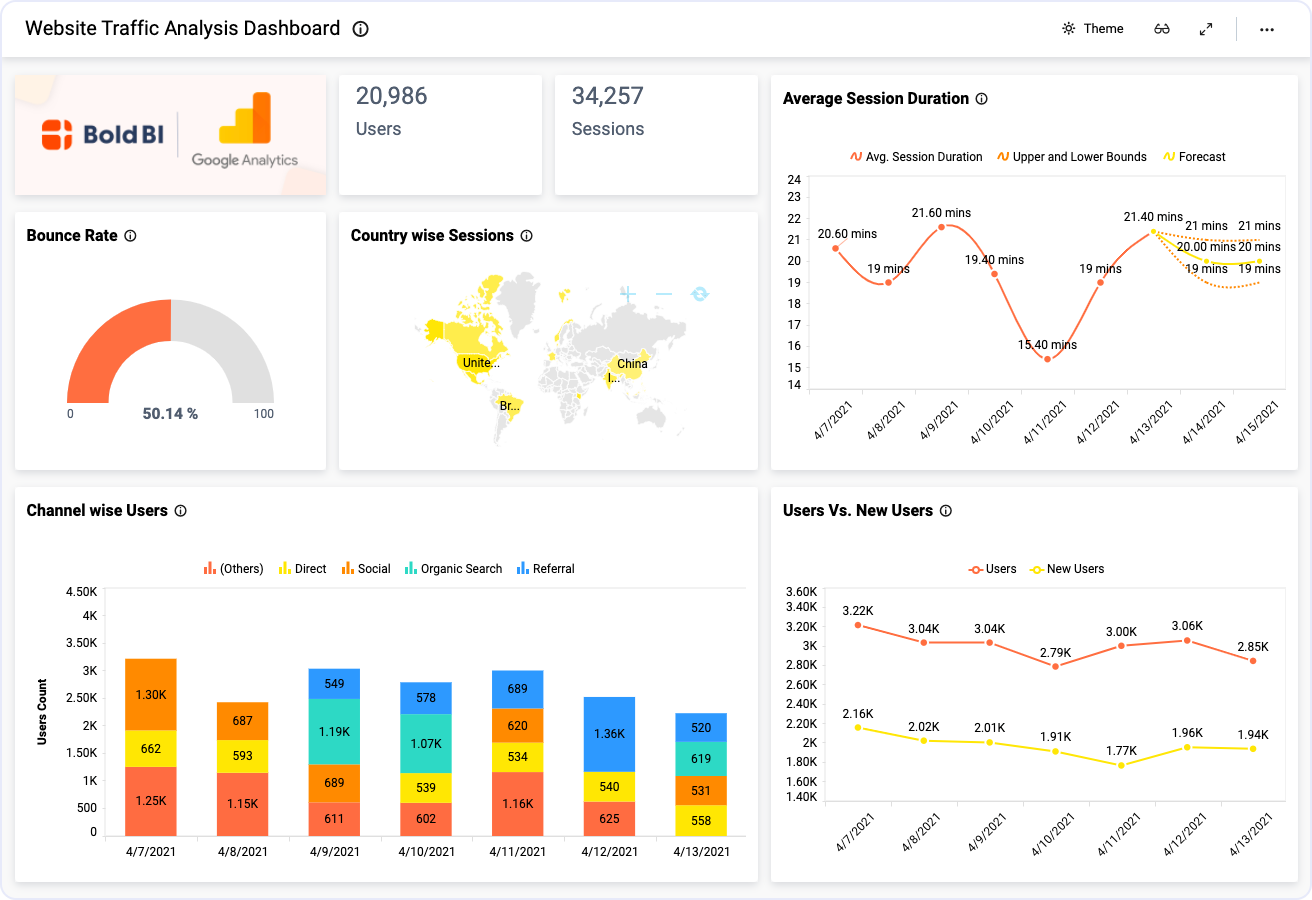
Task: Click the 1.16K (Others) bar segment
Action: pyautogui.click(x=517, y=804)
